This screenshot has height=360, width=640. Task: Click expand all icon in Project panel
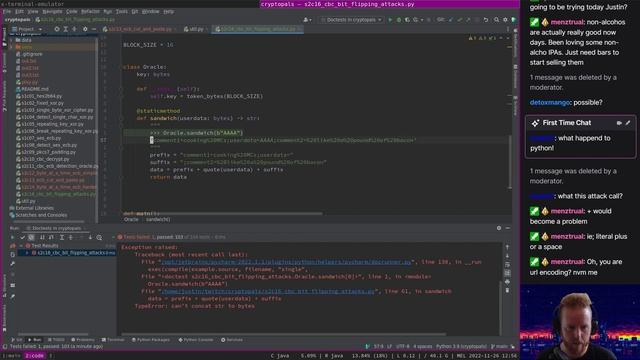coord(65,29)
